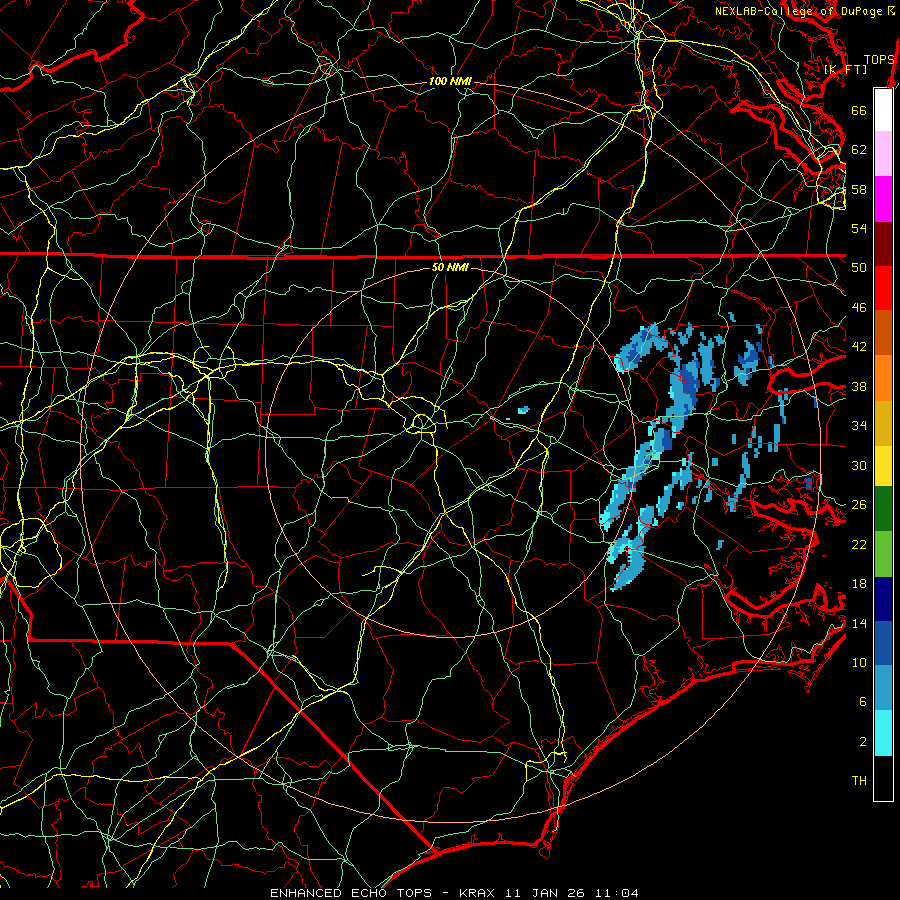Click the cyan 2 kft legend swatch
Viewport: 900px width, 900px height.
(883, 733)
